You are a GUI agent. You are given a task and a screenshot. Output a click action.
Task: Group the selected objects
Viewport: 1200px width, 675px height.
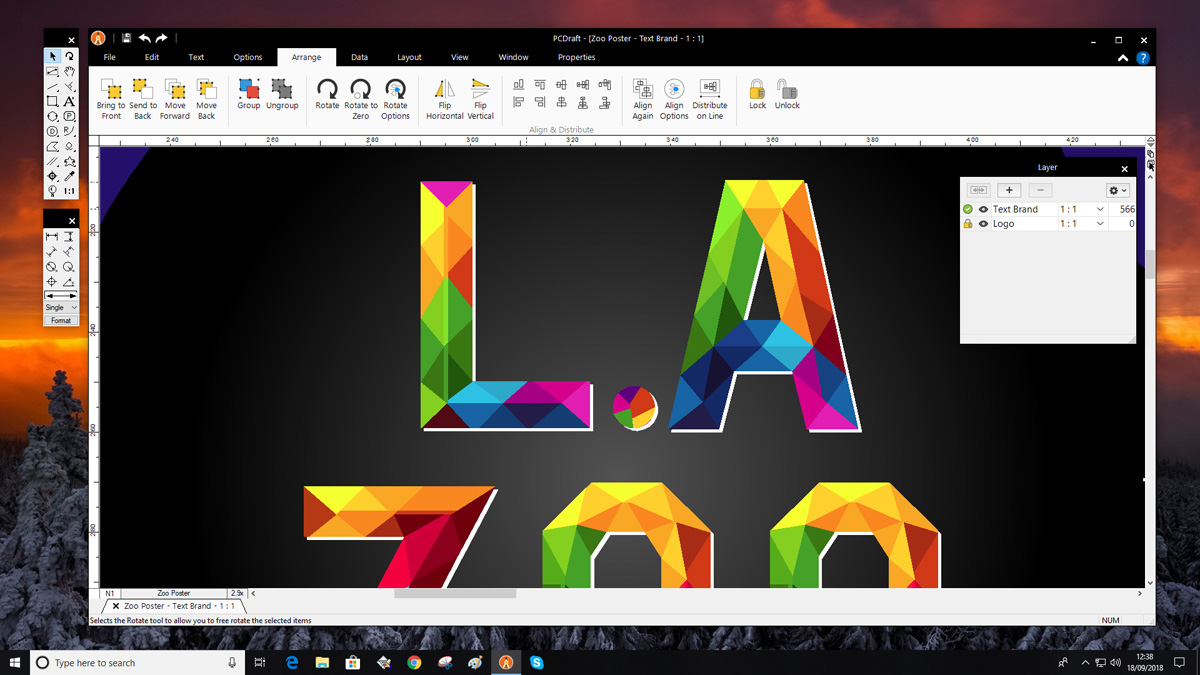248,91
